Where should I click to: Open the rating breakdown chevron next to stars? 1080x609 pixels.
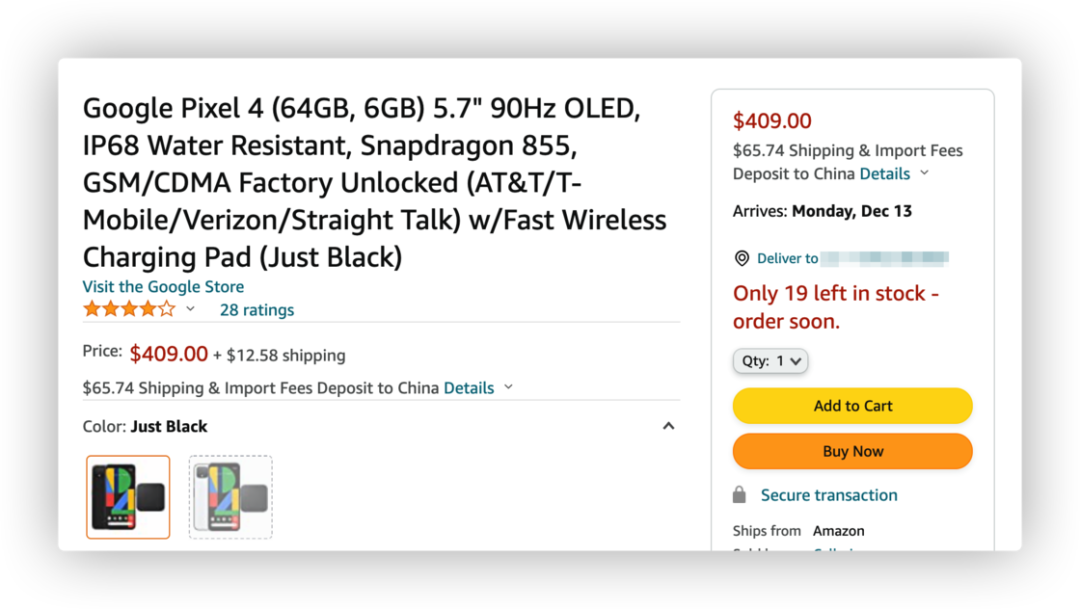[190, 309]
